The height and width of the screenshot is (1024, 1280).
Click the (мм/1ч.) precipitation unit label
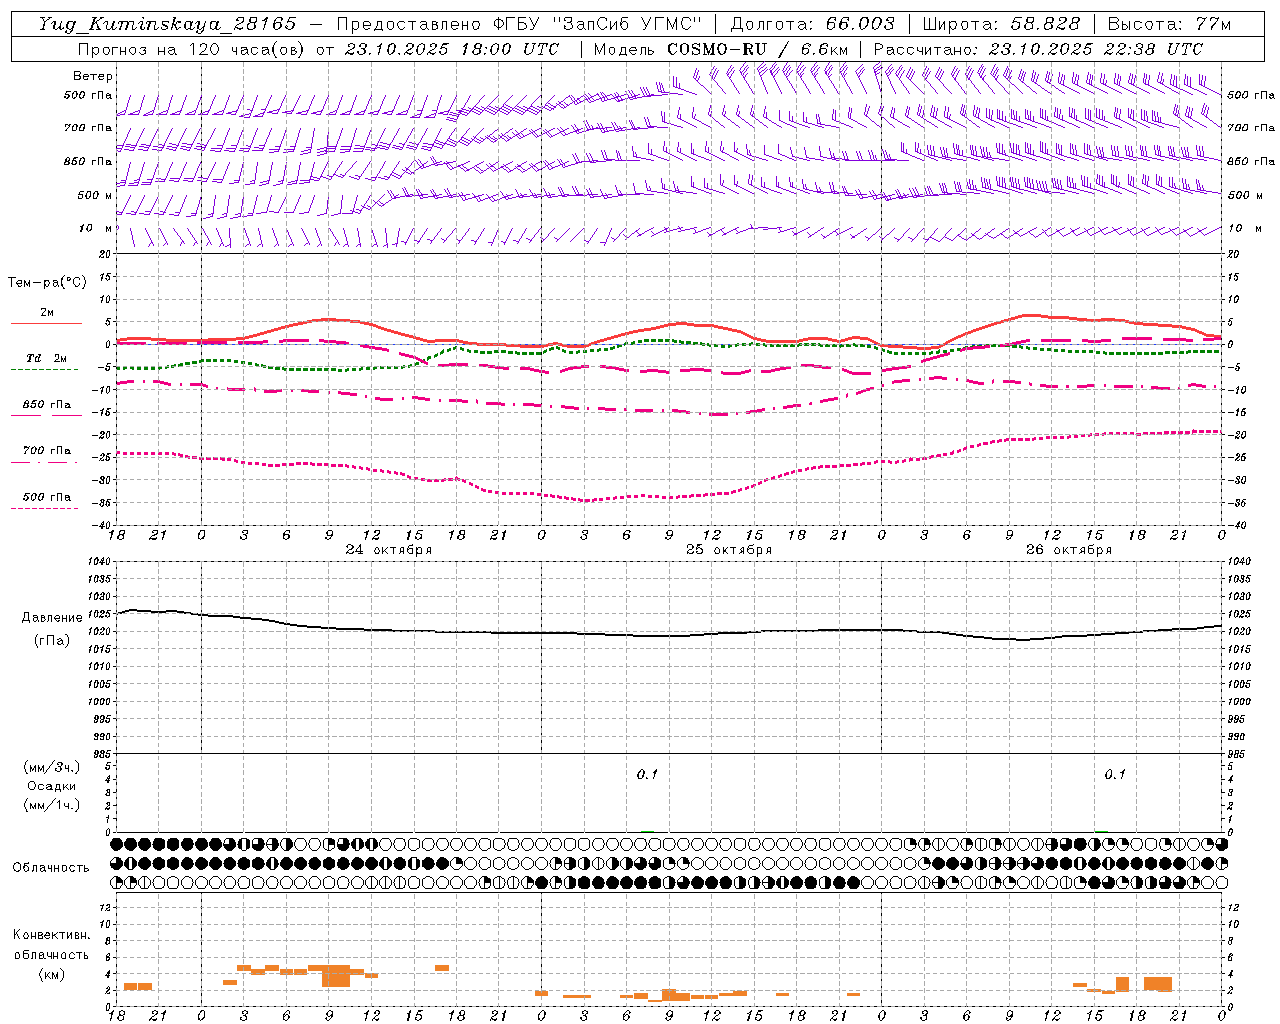pyautogui.click(x=51, y=805)
